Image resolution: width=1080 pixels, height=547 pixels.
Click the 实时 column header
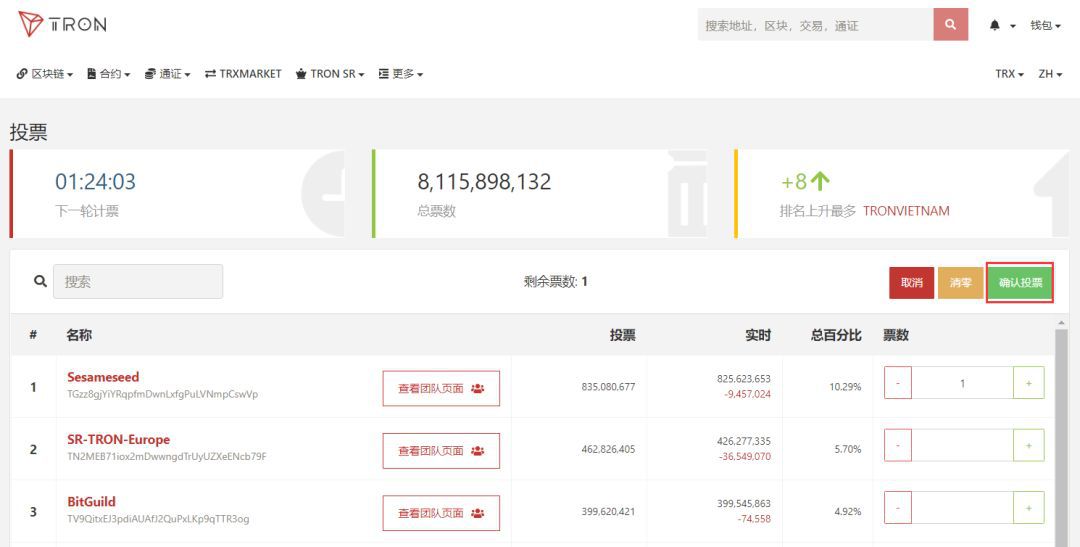[x=758, y=336]
